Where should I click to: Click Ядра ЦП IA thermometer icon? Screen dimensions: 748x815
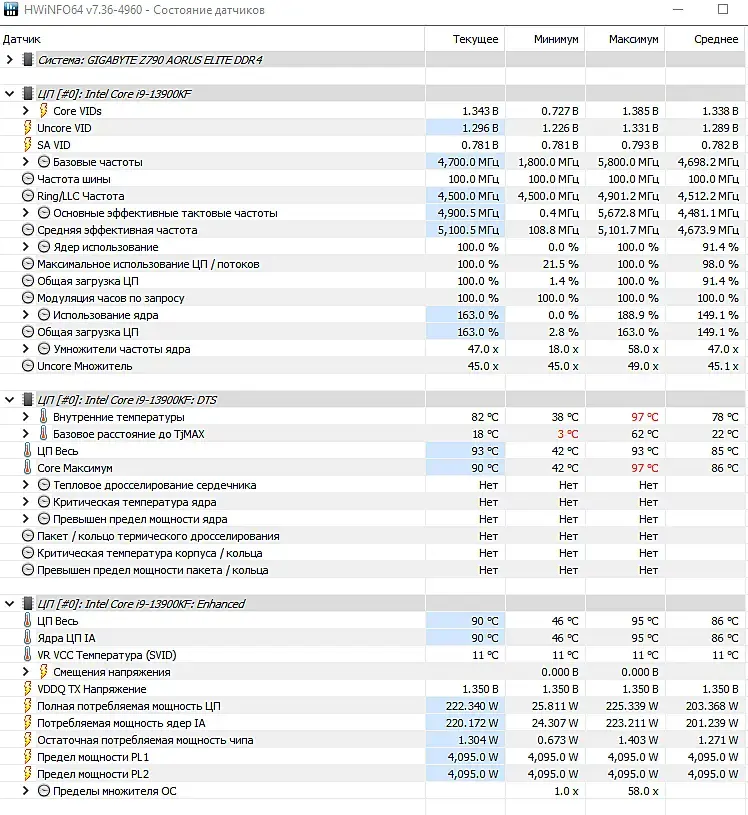[28, 637]
